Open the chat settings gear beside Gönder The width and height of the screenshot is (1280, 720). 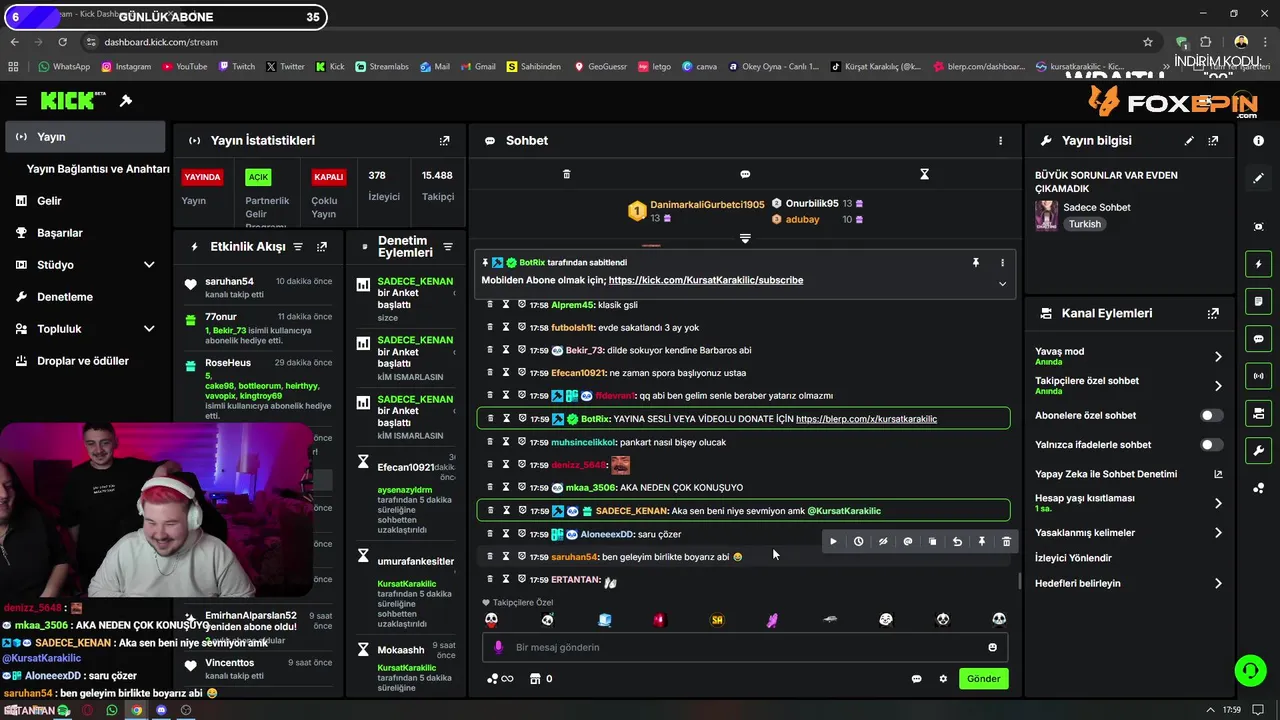tap(942, 679)
